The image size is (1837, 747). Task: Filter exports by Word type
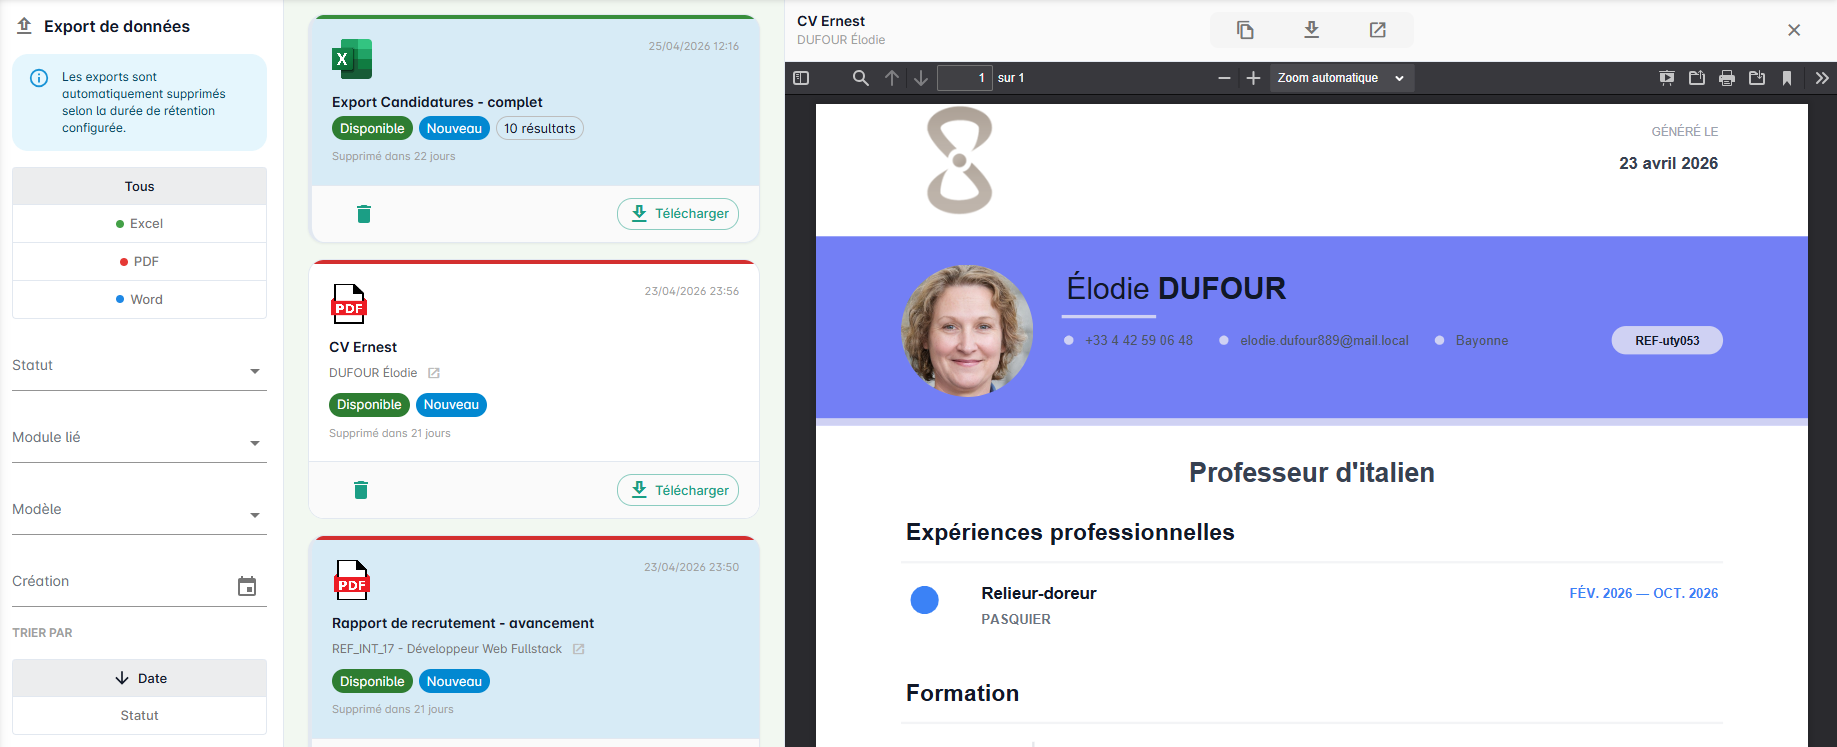(139, 300)
